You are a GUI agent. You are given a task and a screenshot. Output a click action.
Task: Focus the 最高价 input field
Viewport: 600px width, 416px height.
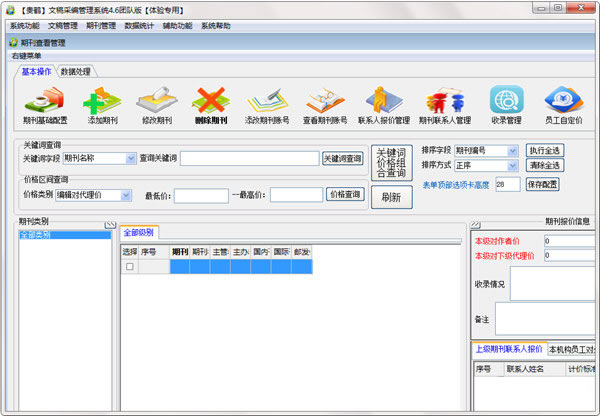[296, 195]
